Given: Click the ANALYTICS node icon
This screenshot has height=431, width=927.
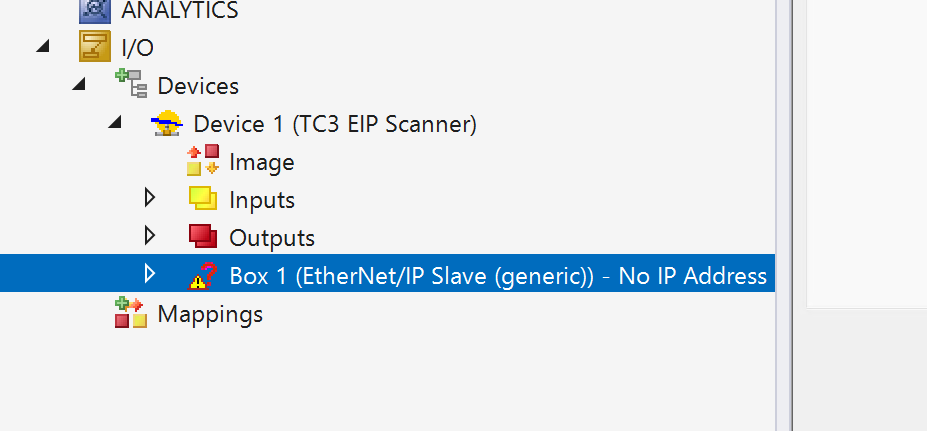Looking at the screenshot, I should (95, 10).
